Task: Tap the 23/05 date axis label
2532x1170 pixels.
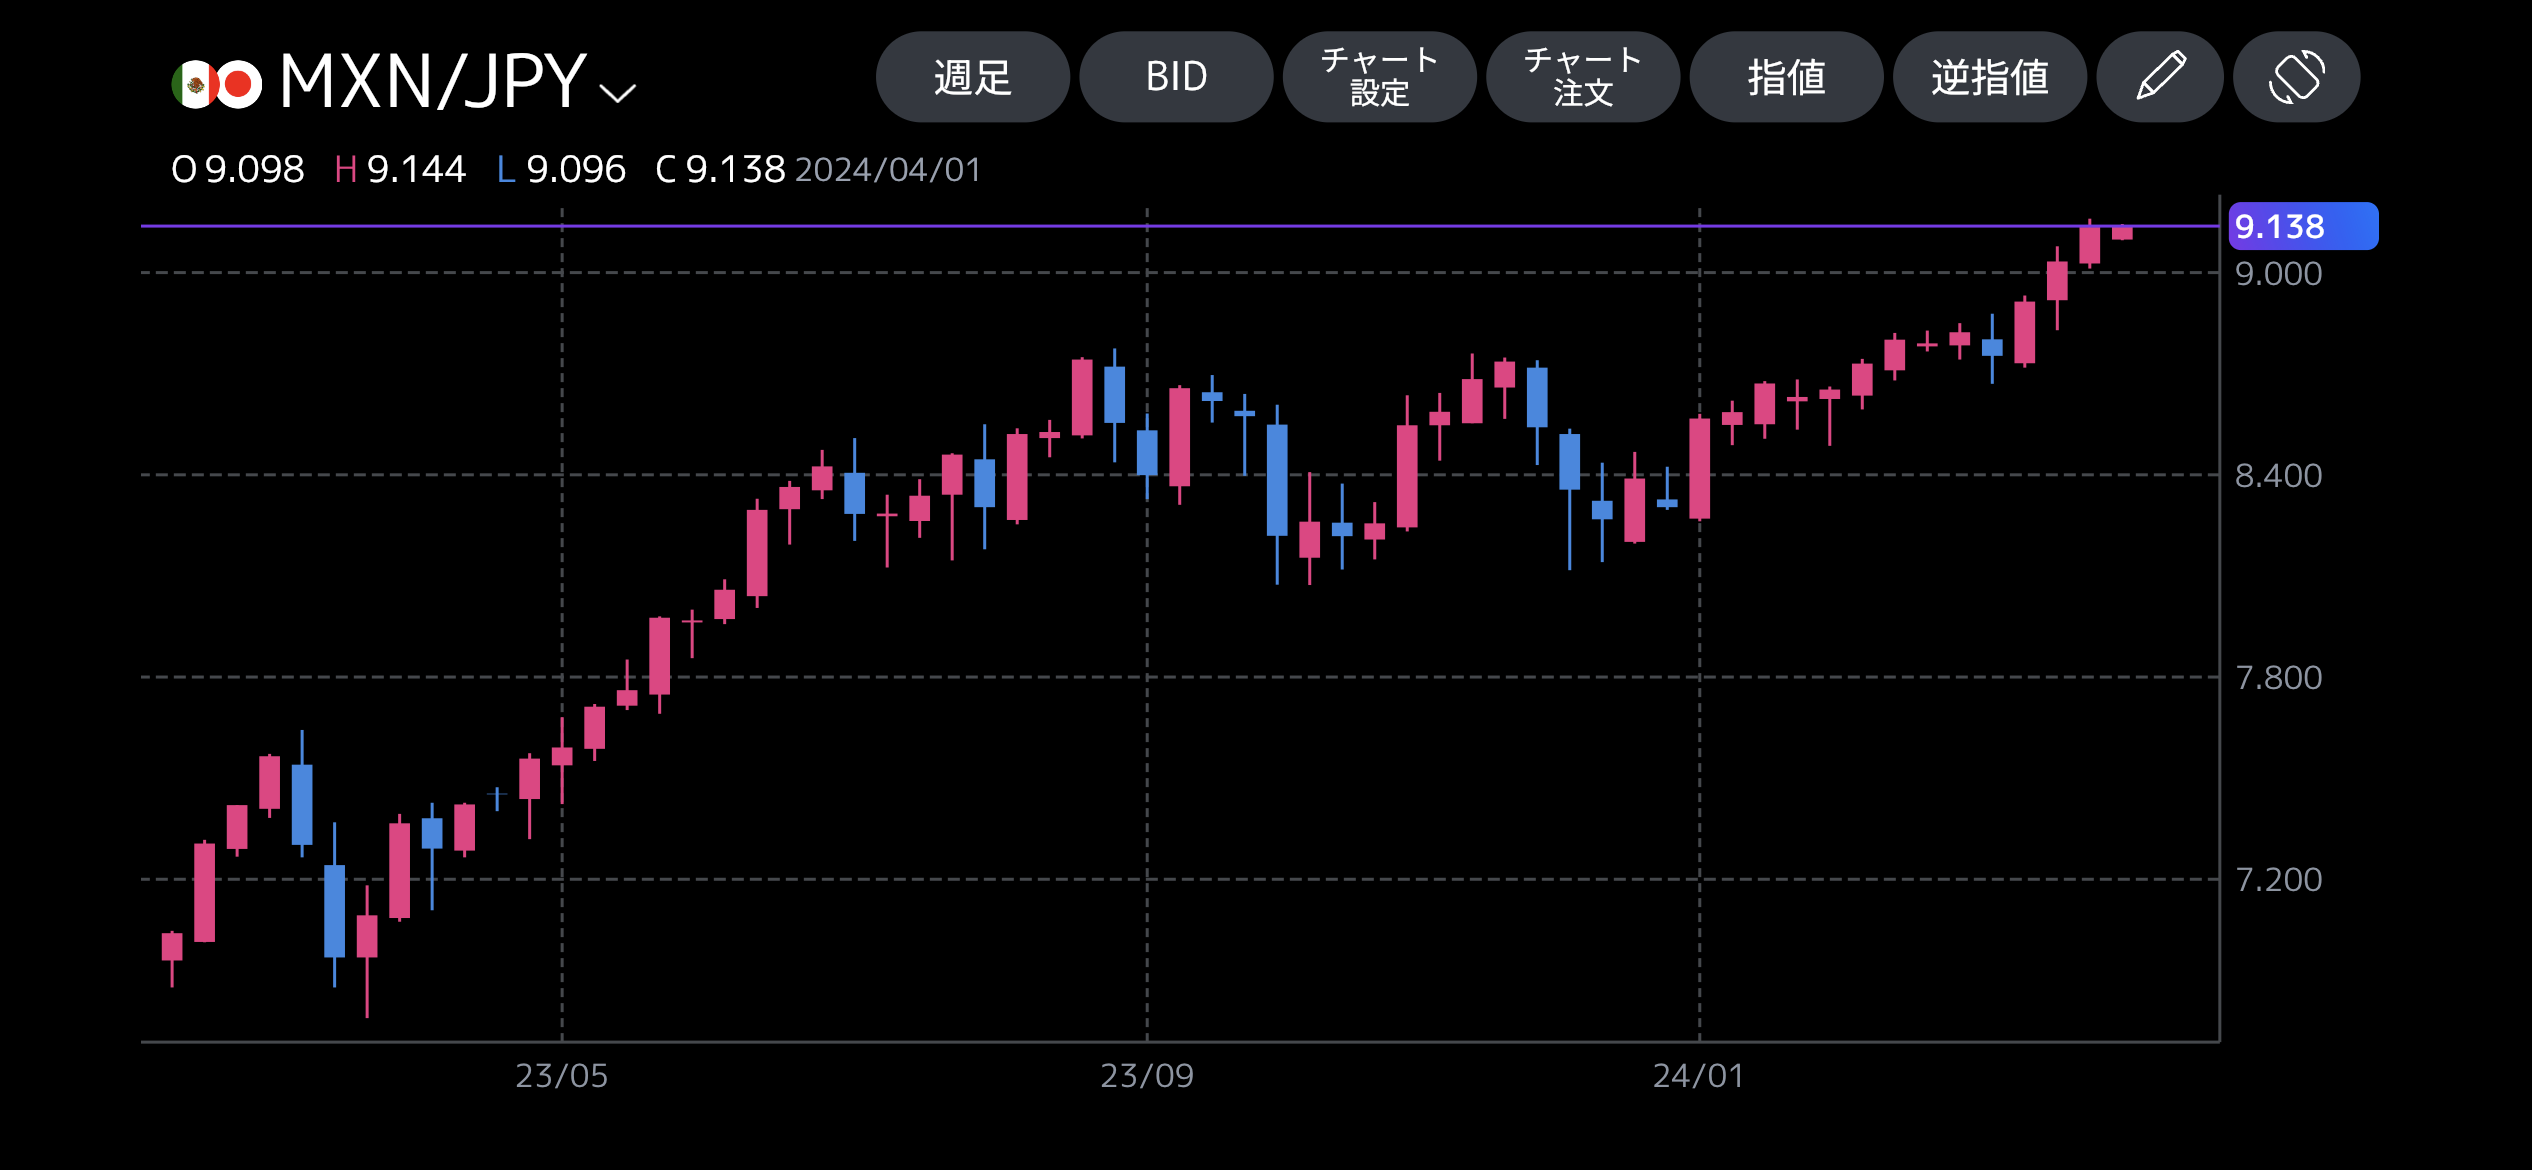Action: point(561,1075)
